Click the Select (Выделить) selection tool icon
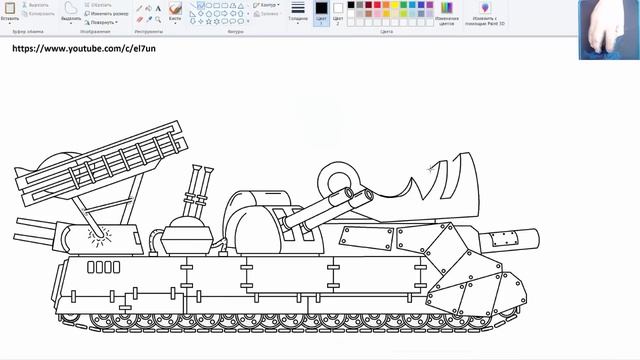This screenshot has width=640, height=360. (x=71, y=8)
